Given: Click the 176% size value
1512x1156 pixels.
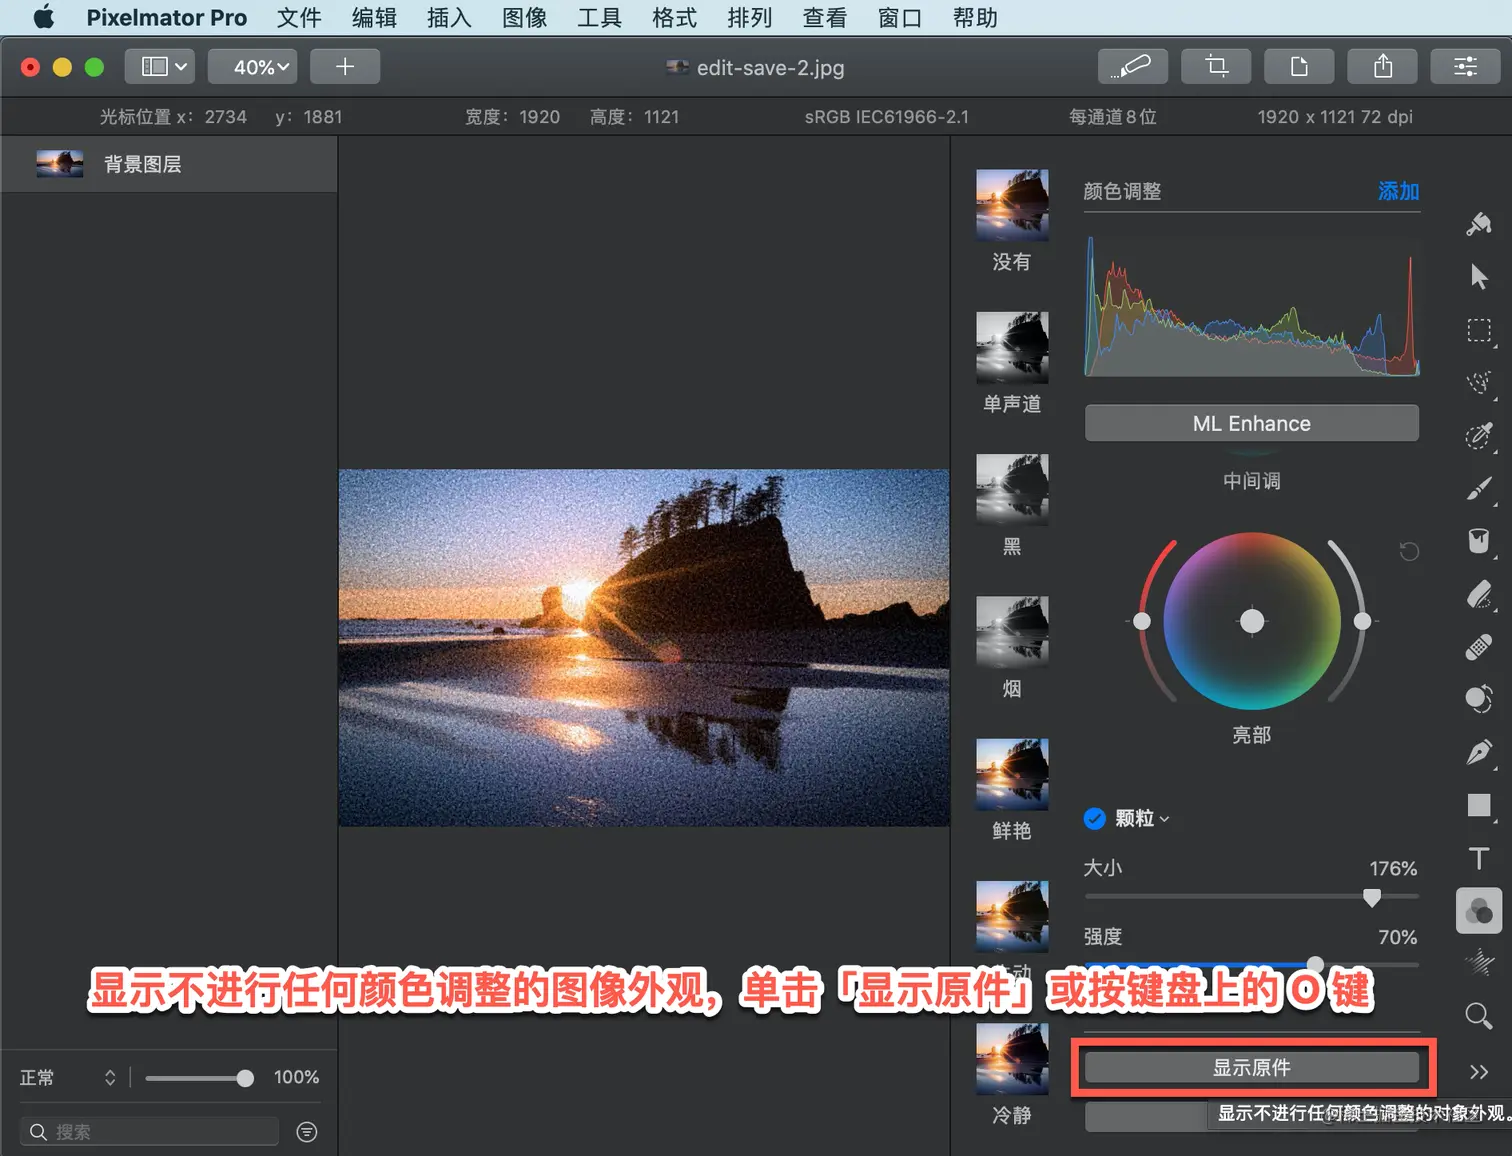Looking at the screenshot, I should pos(1393,868).
